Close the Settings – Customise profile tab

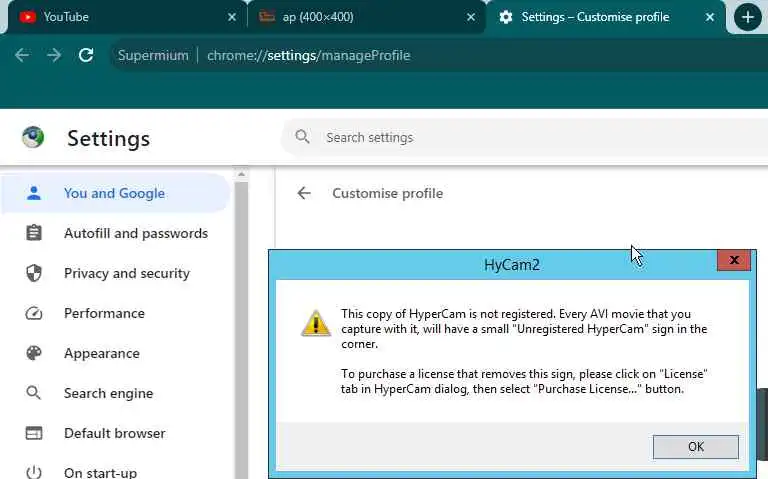(710, 17)
